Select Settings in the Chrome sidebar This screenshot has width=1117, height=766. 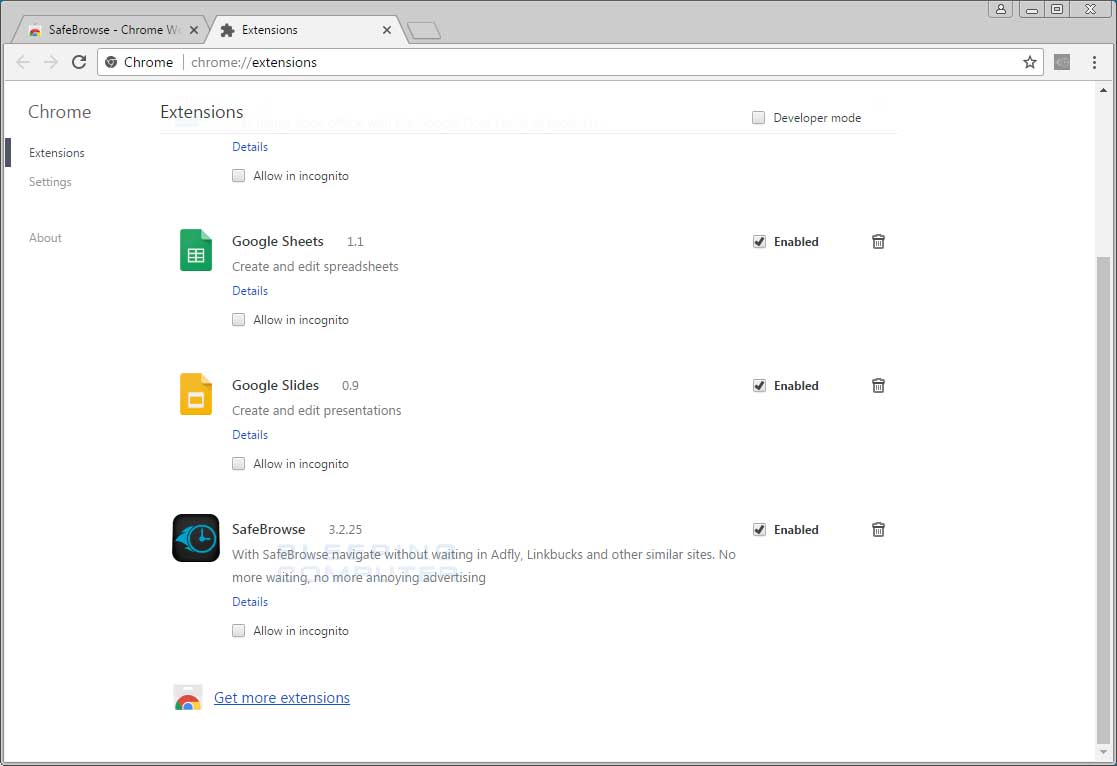coord(50,182)
